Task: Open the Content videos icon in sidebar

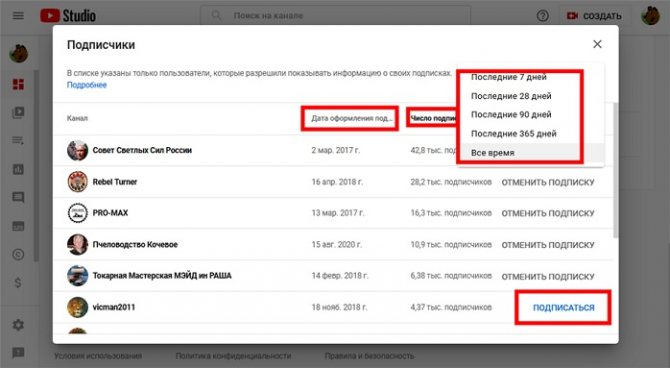Action: (18, 112)
